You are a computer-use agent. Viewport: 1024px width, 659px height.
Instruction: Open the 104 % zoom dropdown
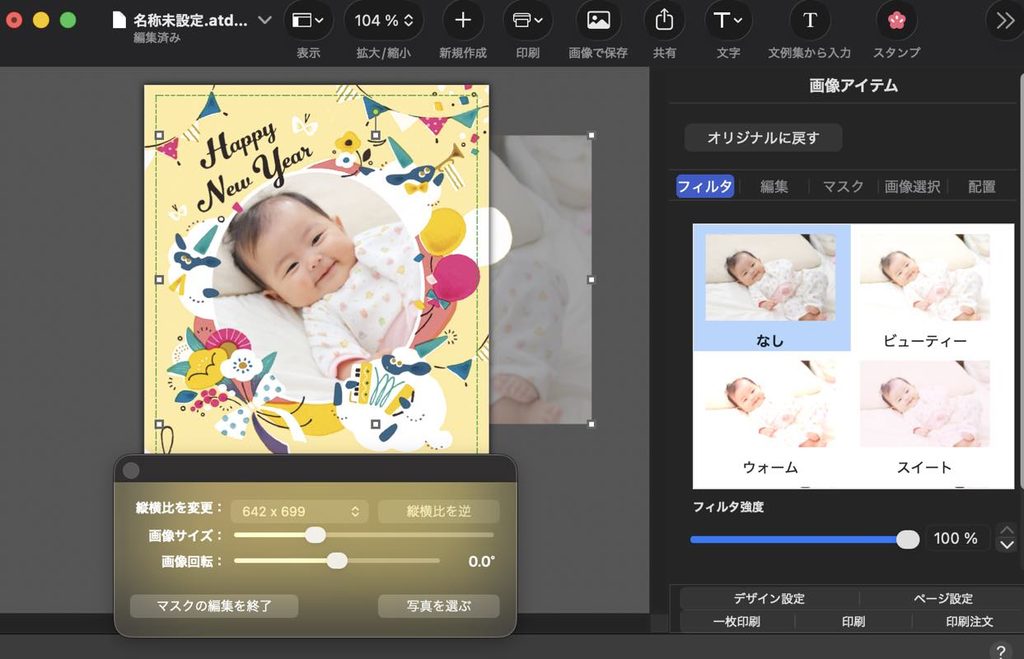point(383,20)
